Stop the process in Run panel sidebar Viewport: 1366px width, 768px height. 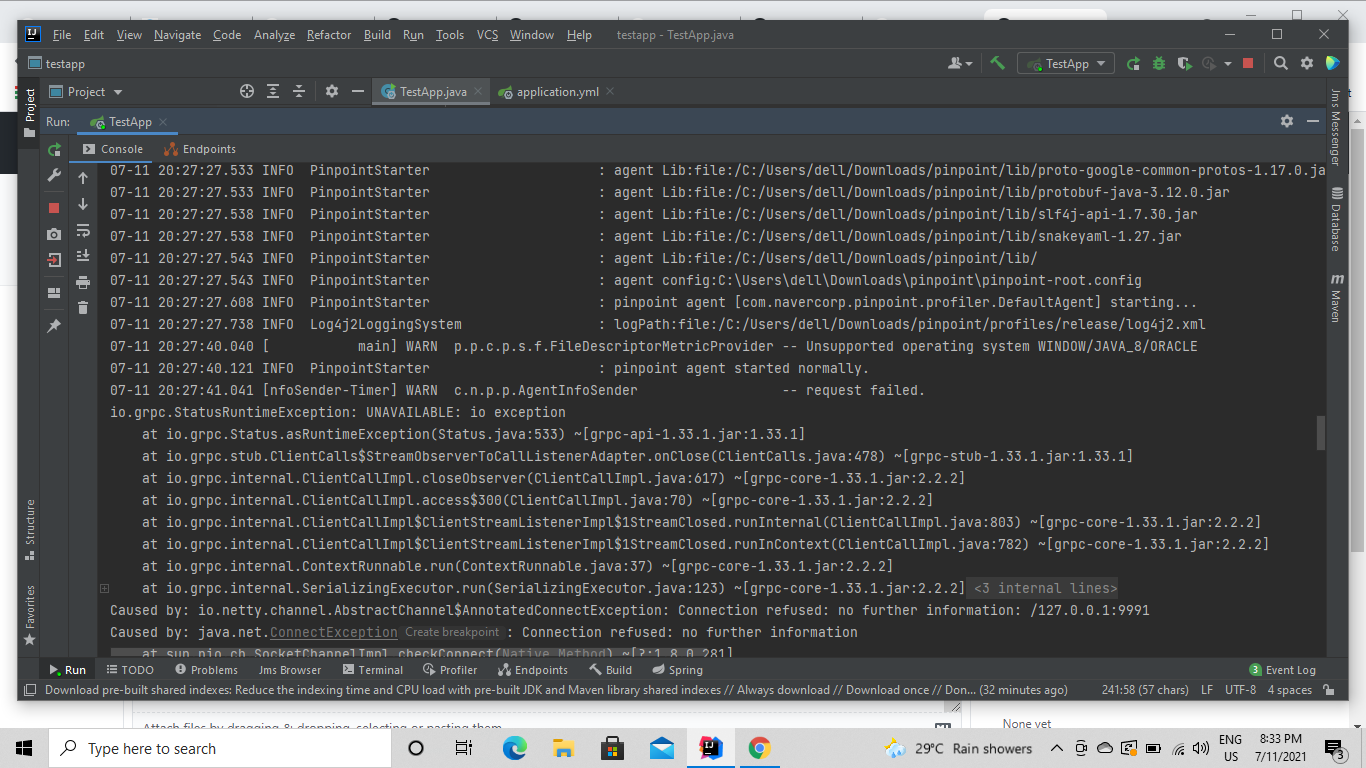click(54, 208)
